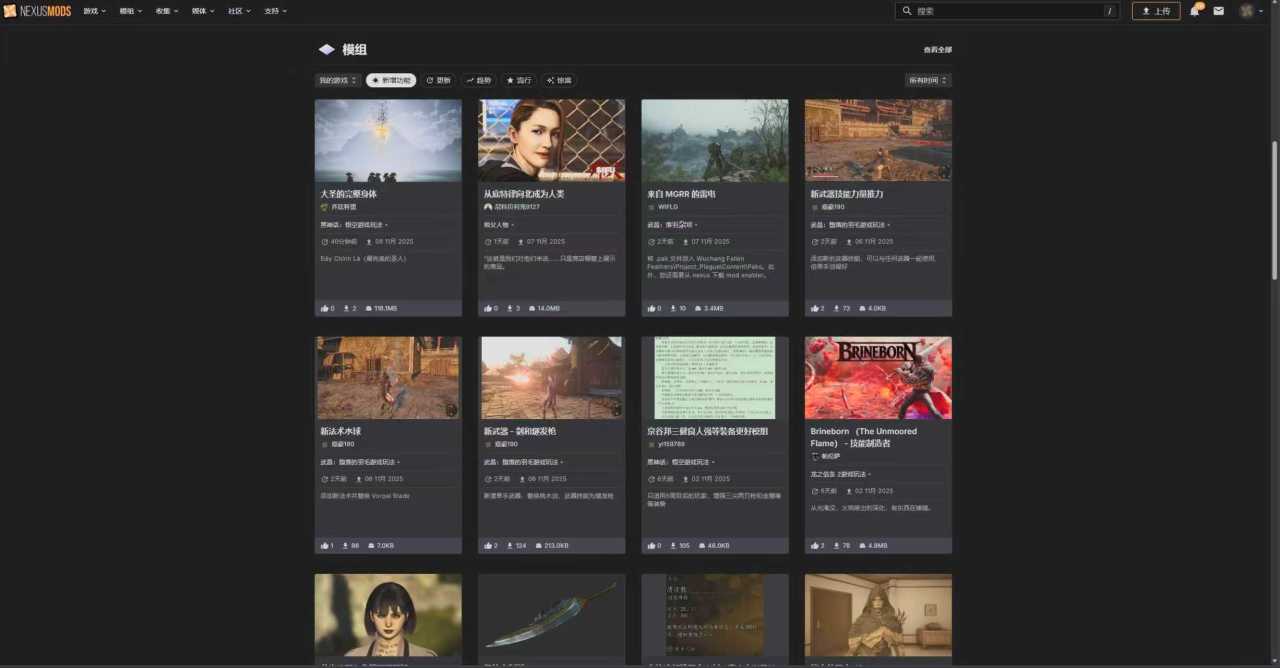
Task: Open the Brineborn mod thumbnail
Action: point(878,378)
